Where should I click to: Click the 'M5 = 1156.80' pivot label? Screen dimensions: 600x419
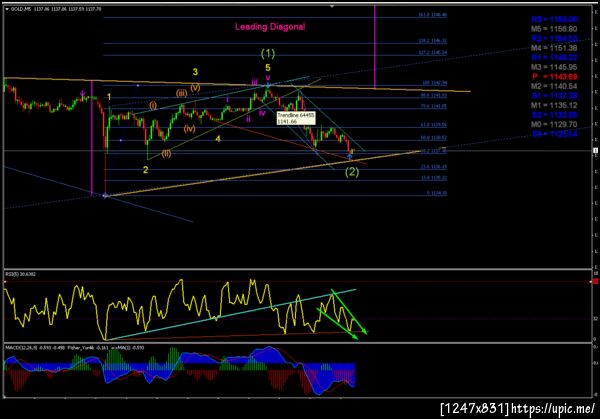(x=554, y=29)
